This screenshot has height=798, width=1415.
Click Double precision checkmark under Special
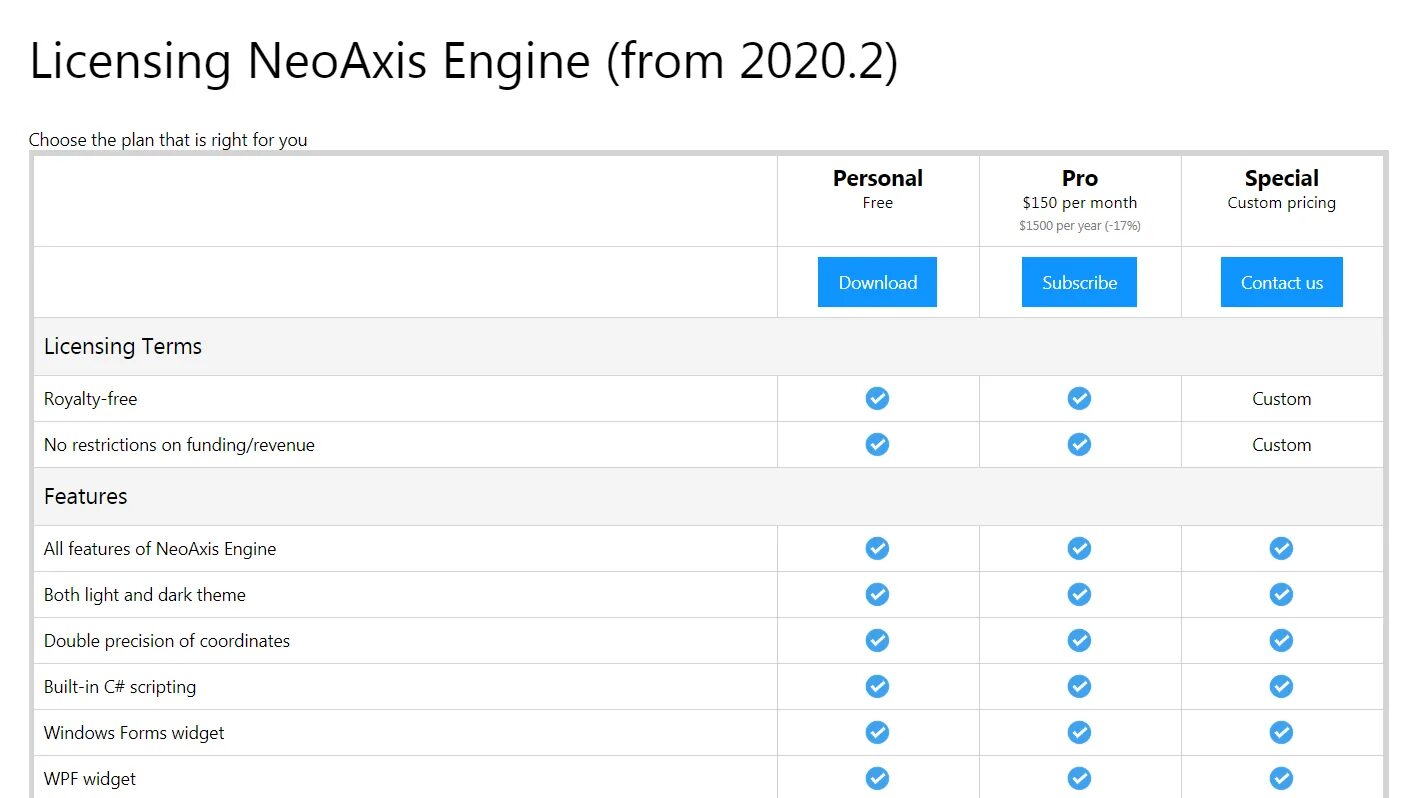1281,640
